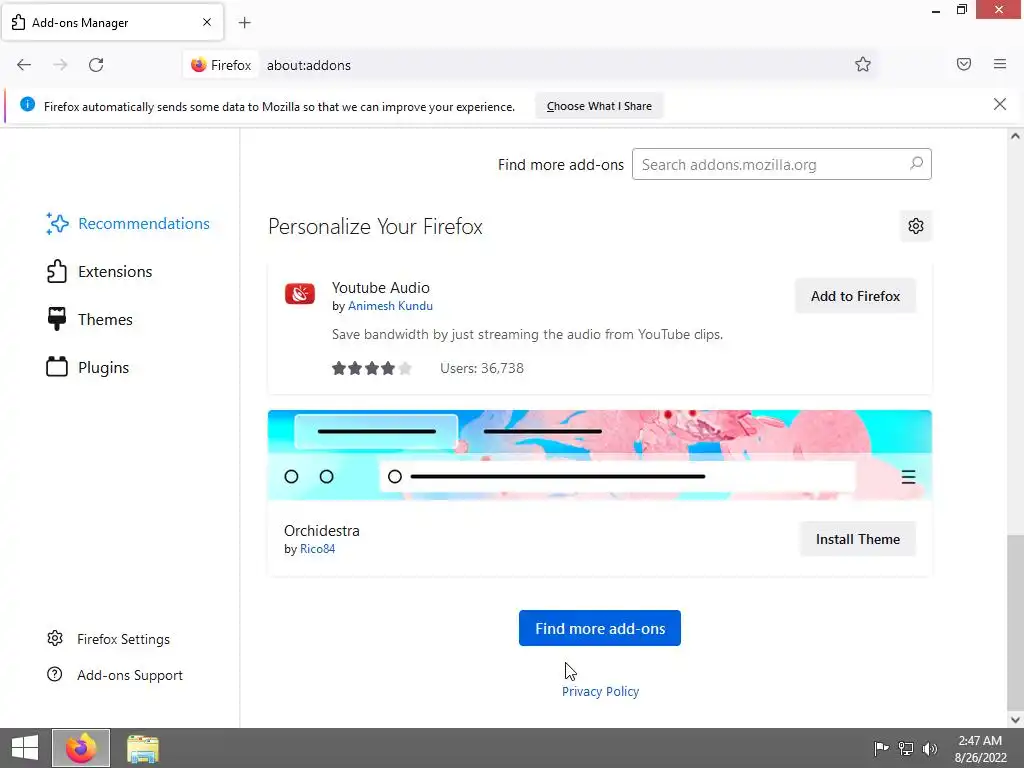Click the 'Users: 36,738' text
The height and width of the screenshot is (768, 1024).
pos(482,368)
